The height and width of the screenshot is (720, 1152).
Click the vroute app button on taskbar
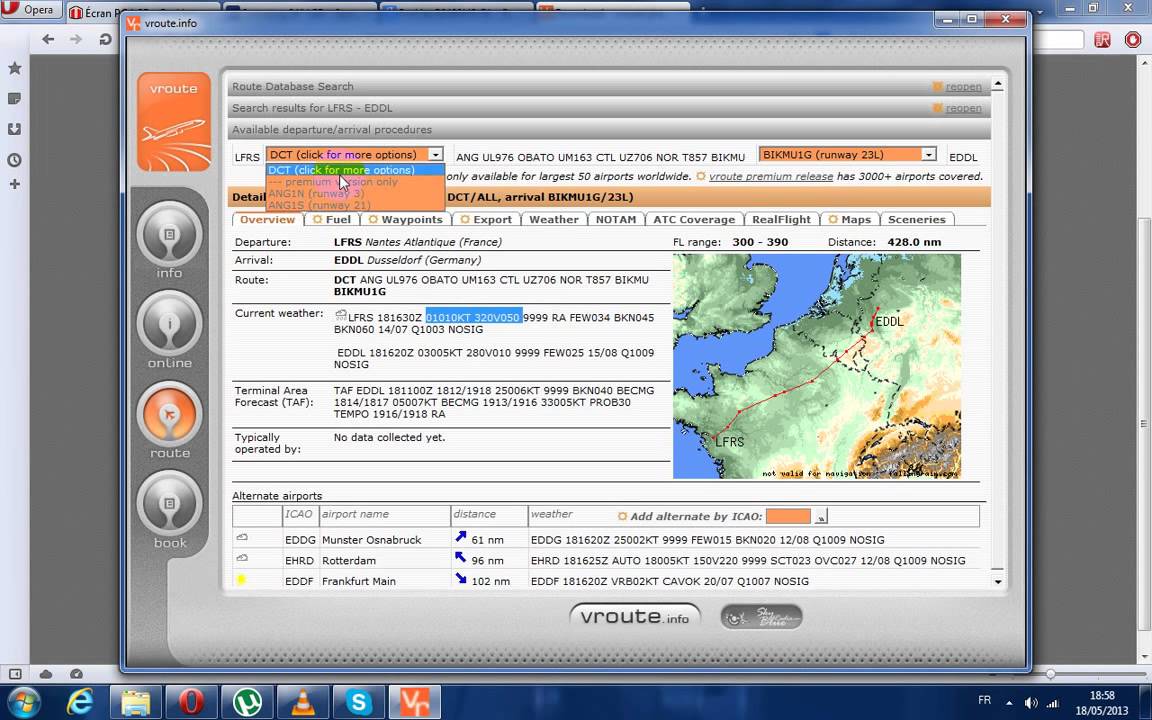[x=414, y=702]
